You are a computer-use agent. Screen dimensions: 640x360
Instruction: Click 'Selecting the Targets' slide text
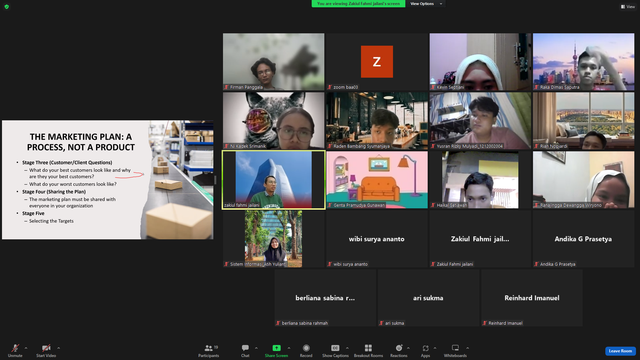tap(51, 221)
